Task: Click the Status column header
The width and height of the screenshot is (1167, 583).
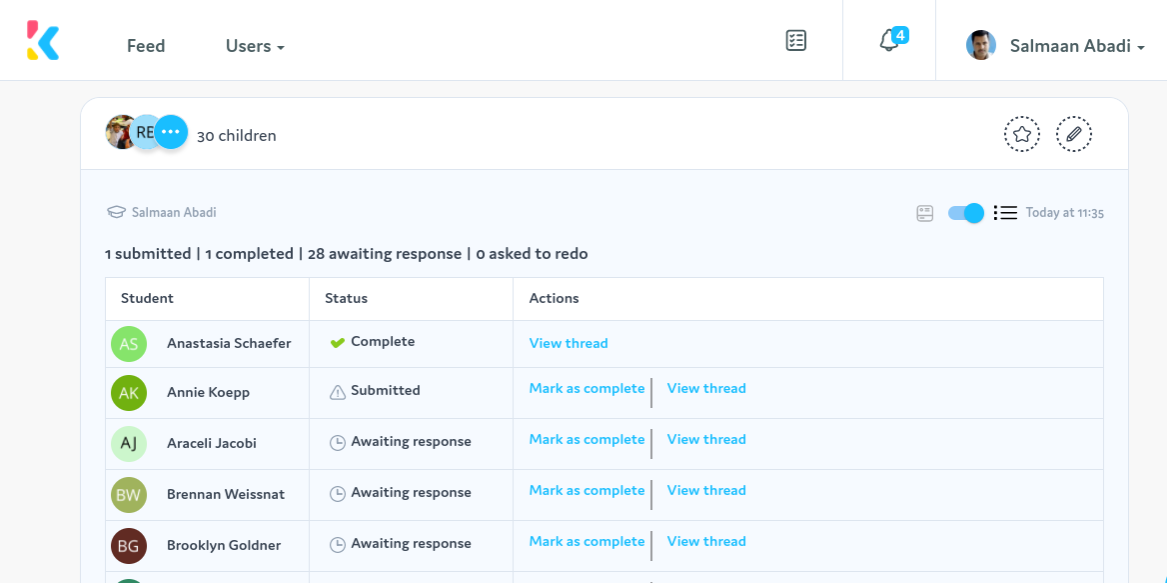Action: click(x=346, y=299)
